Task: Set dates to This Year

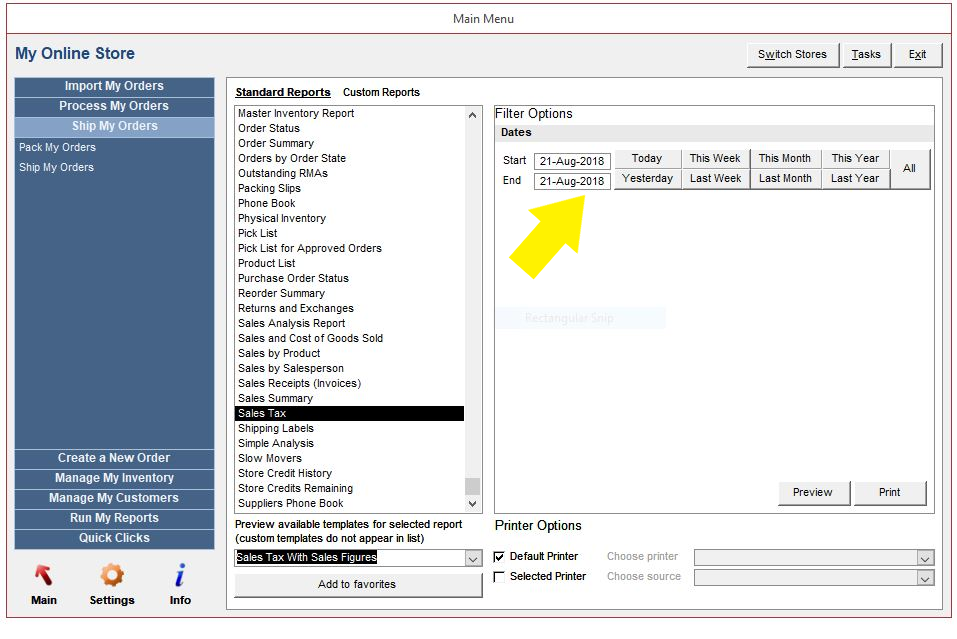Action: (x=855, y=159)
